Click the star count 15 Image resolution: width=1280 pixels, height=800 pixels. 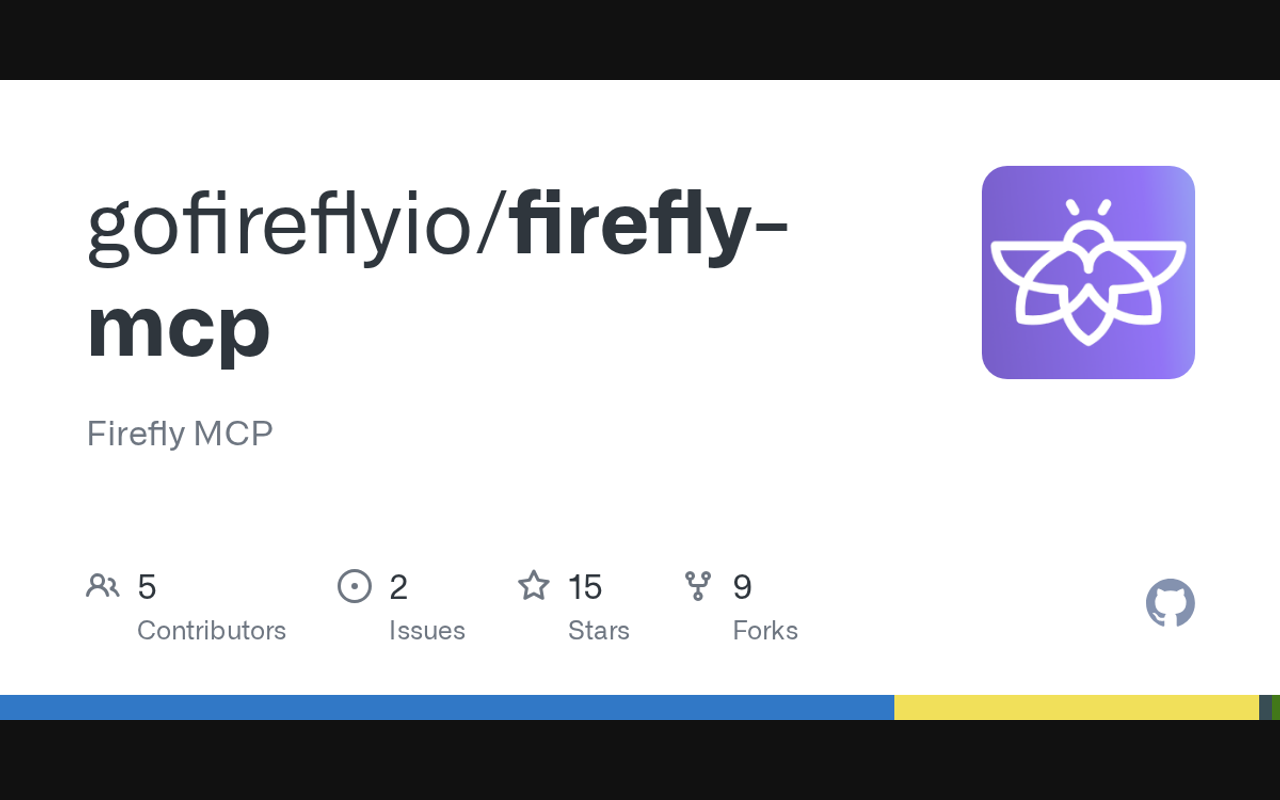tap(585, 587)
